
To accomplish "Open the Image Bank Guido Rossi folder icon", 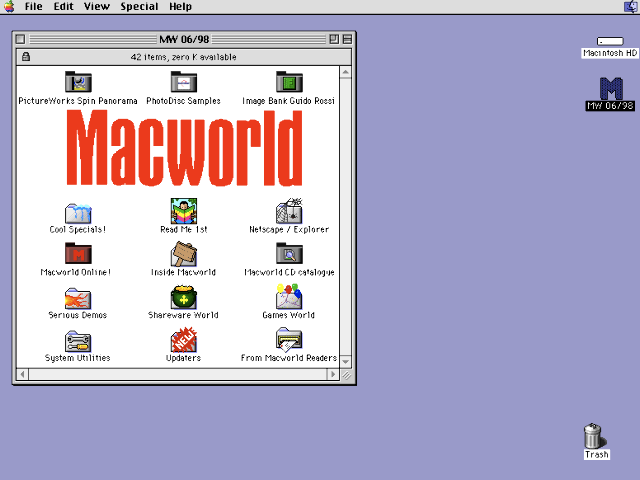I will (289, 82).
